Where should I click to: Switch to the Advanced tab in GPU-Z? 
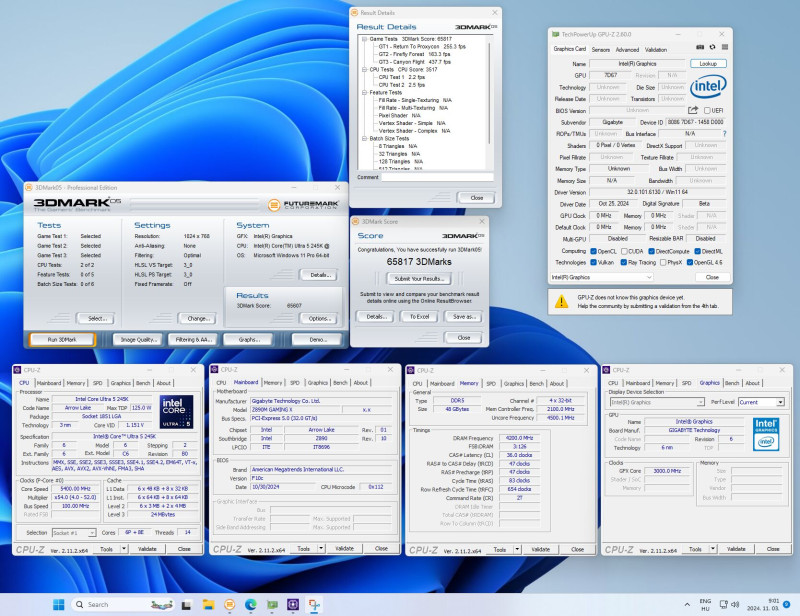[627, 50]
